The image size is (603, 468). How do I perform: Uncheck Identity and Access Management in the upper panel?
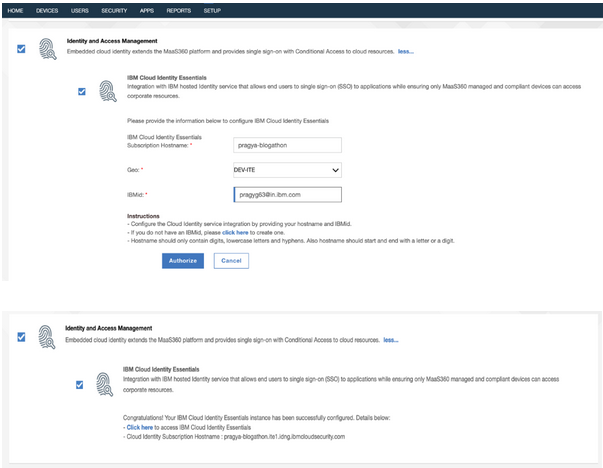(x=21, y=49)
